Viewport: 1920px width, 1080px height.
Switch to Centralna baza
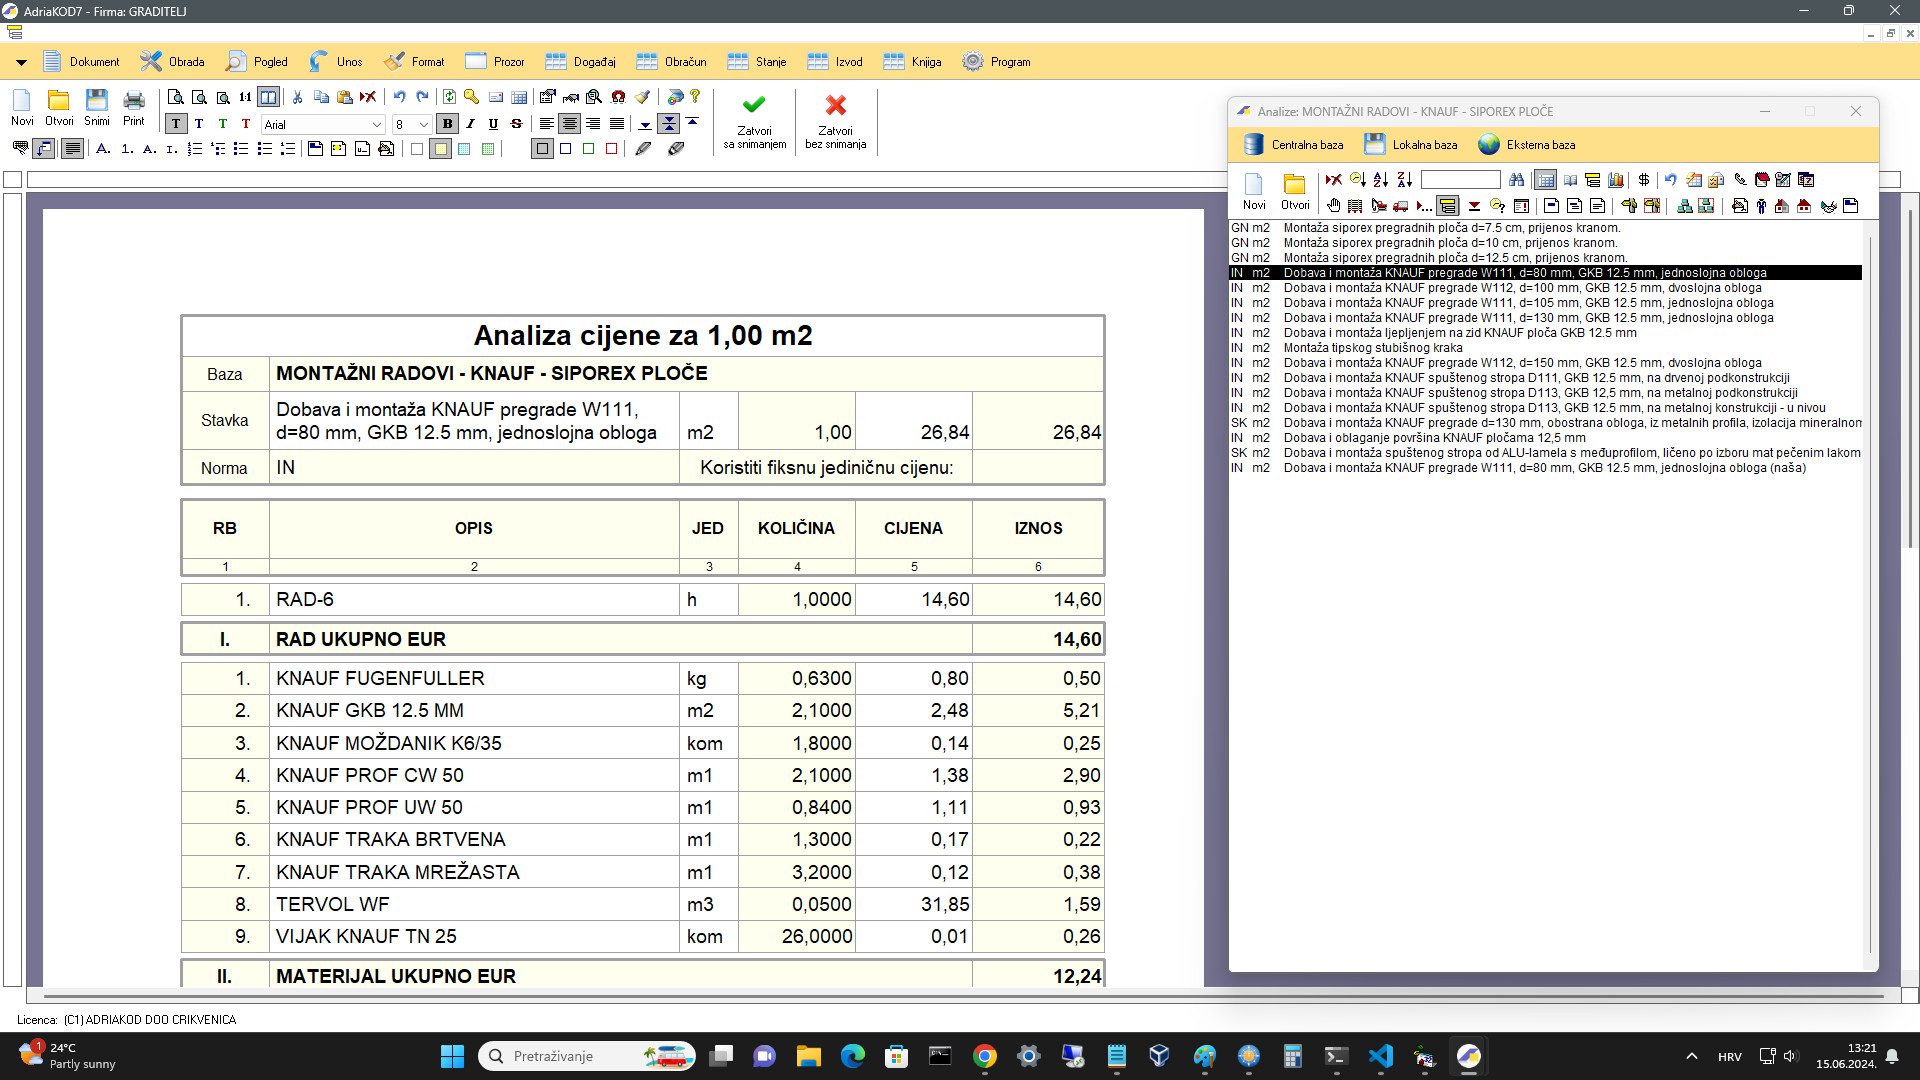(x=1294, y=145)
